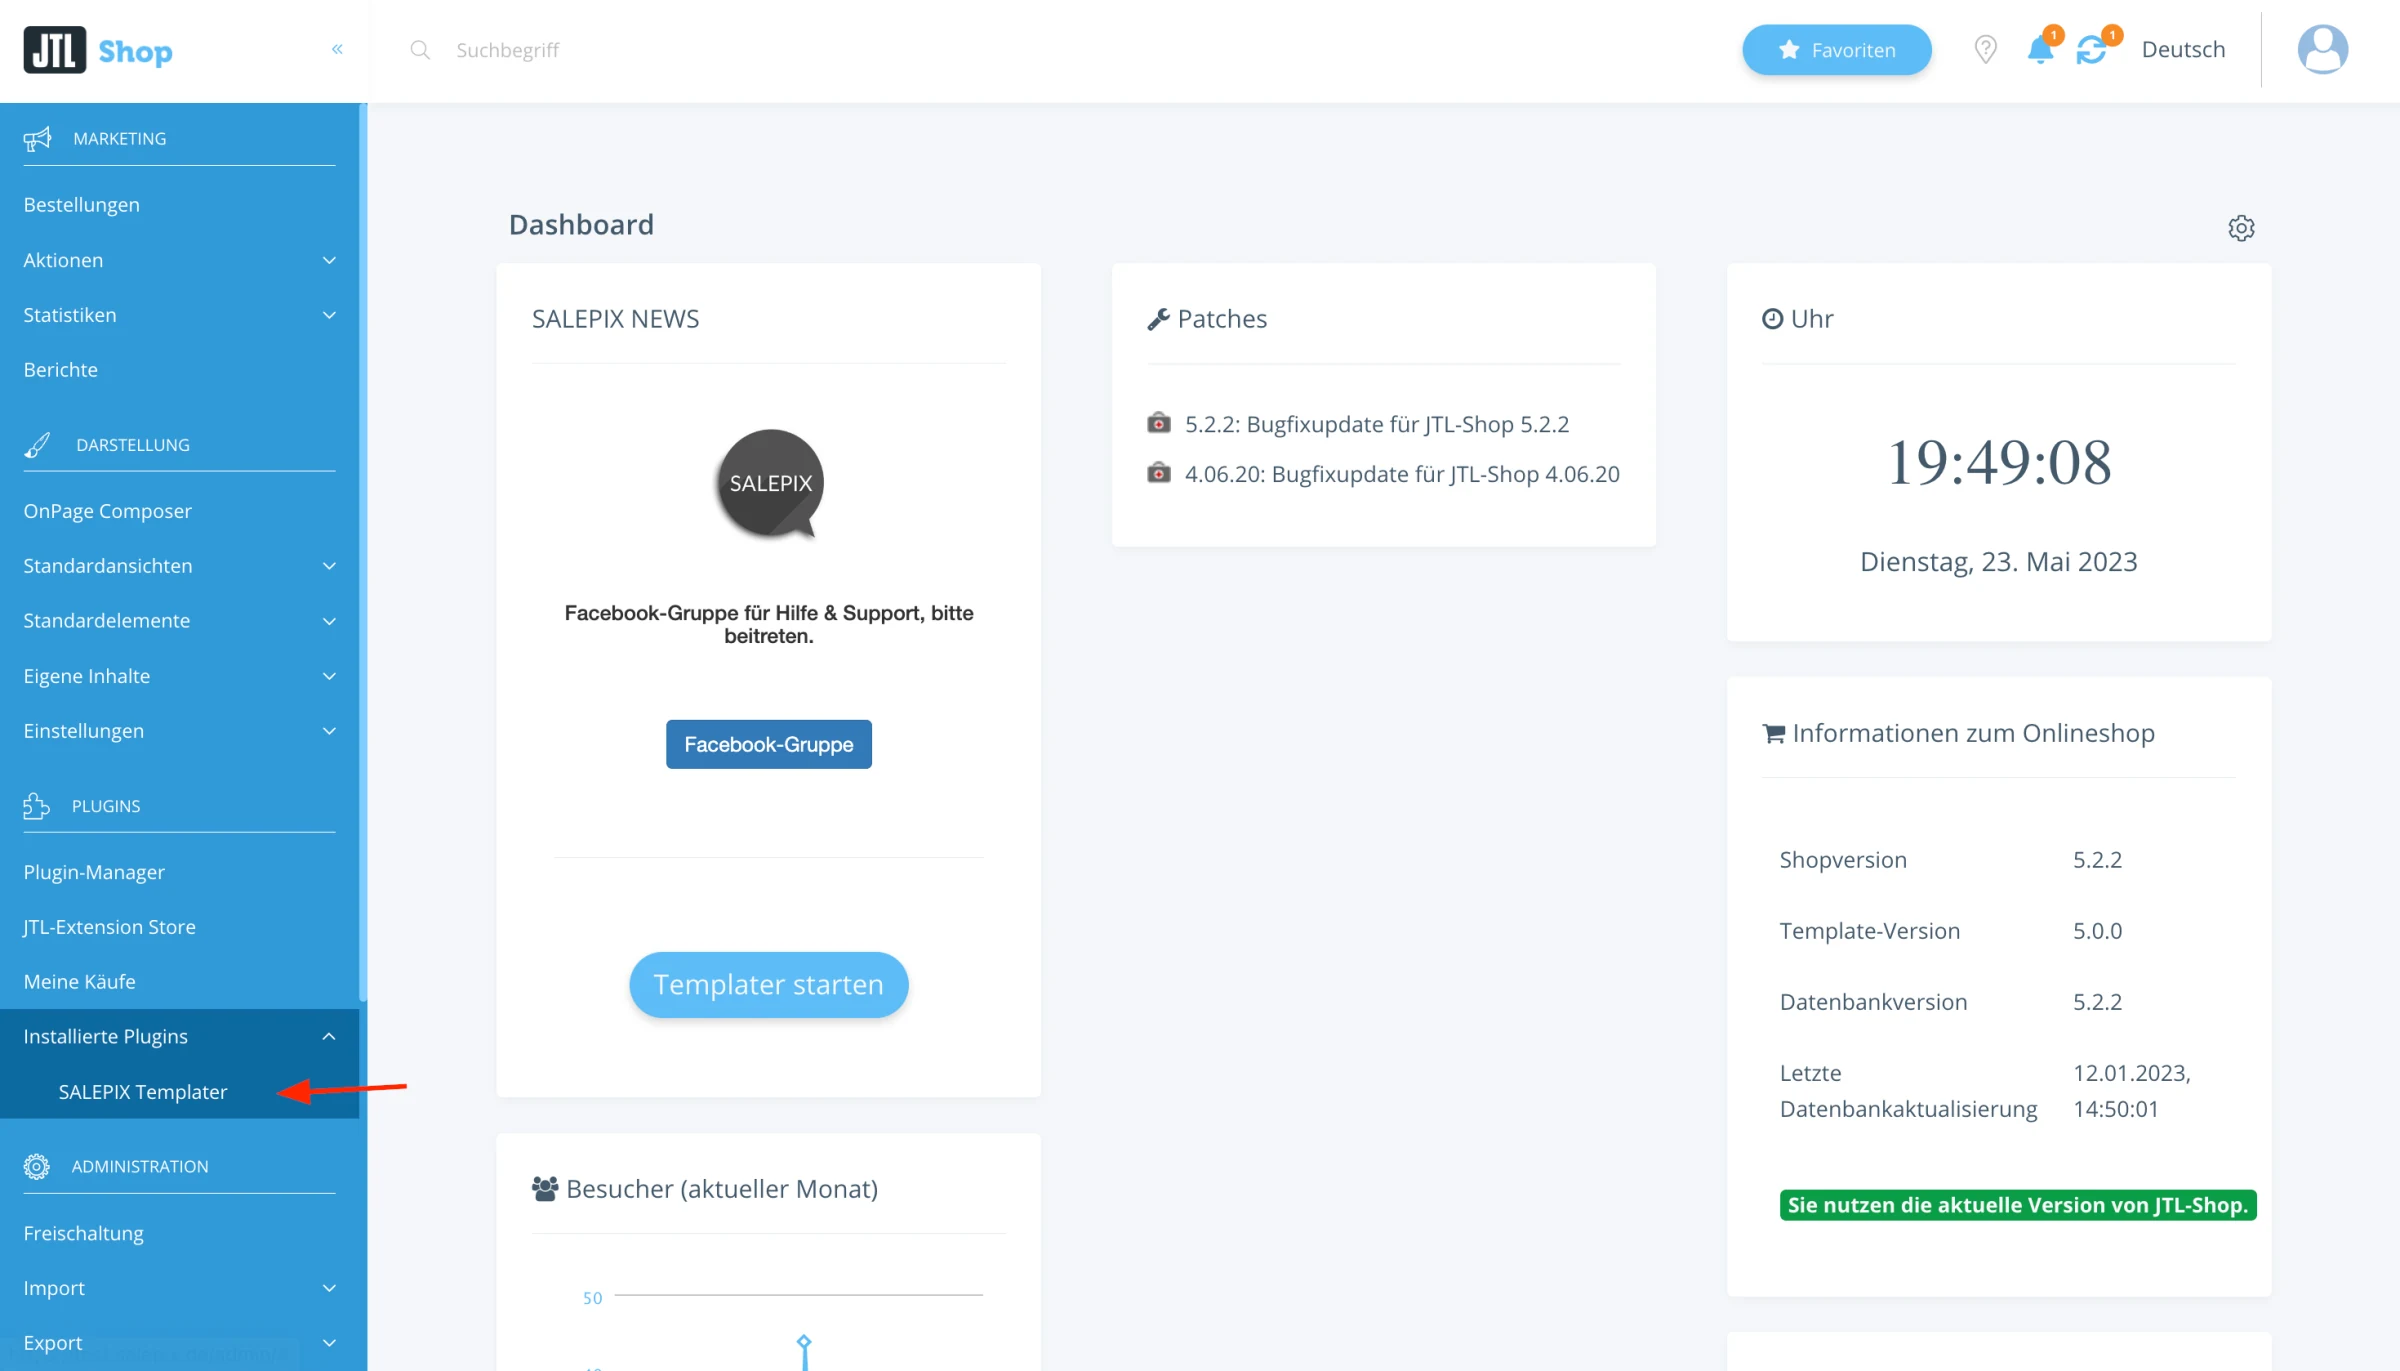2400x1371 pixels.
Task: Click the search magnifier icon
Action: coord(420,50)
